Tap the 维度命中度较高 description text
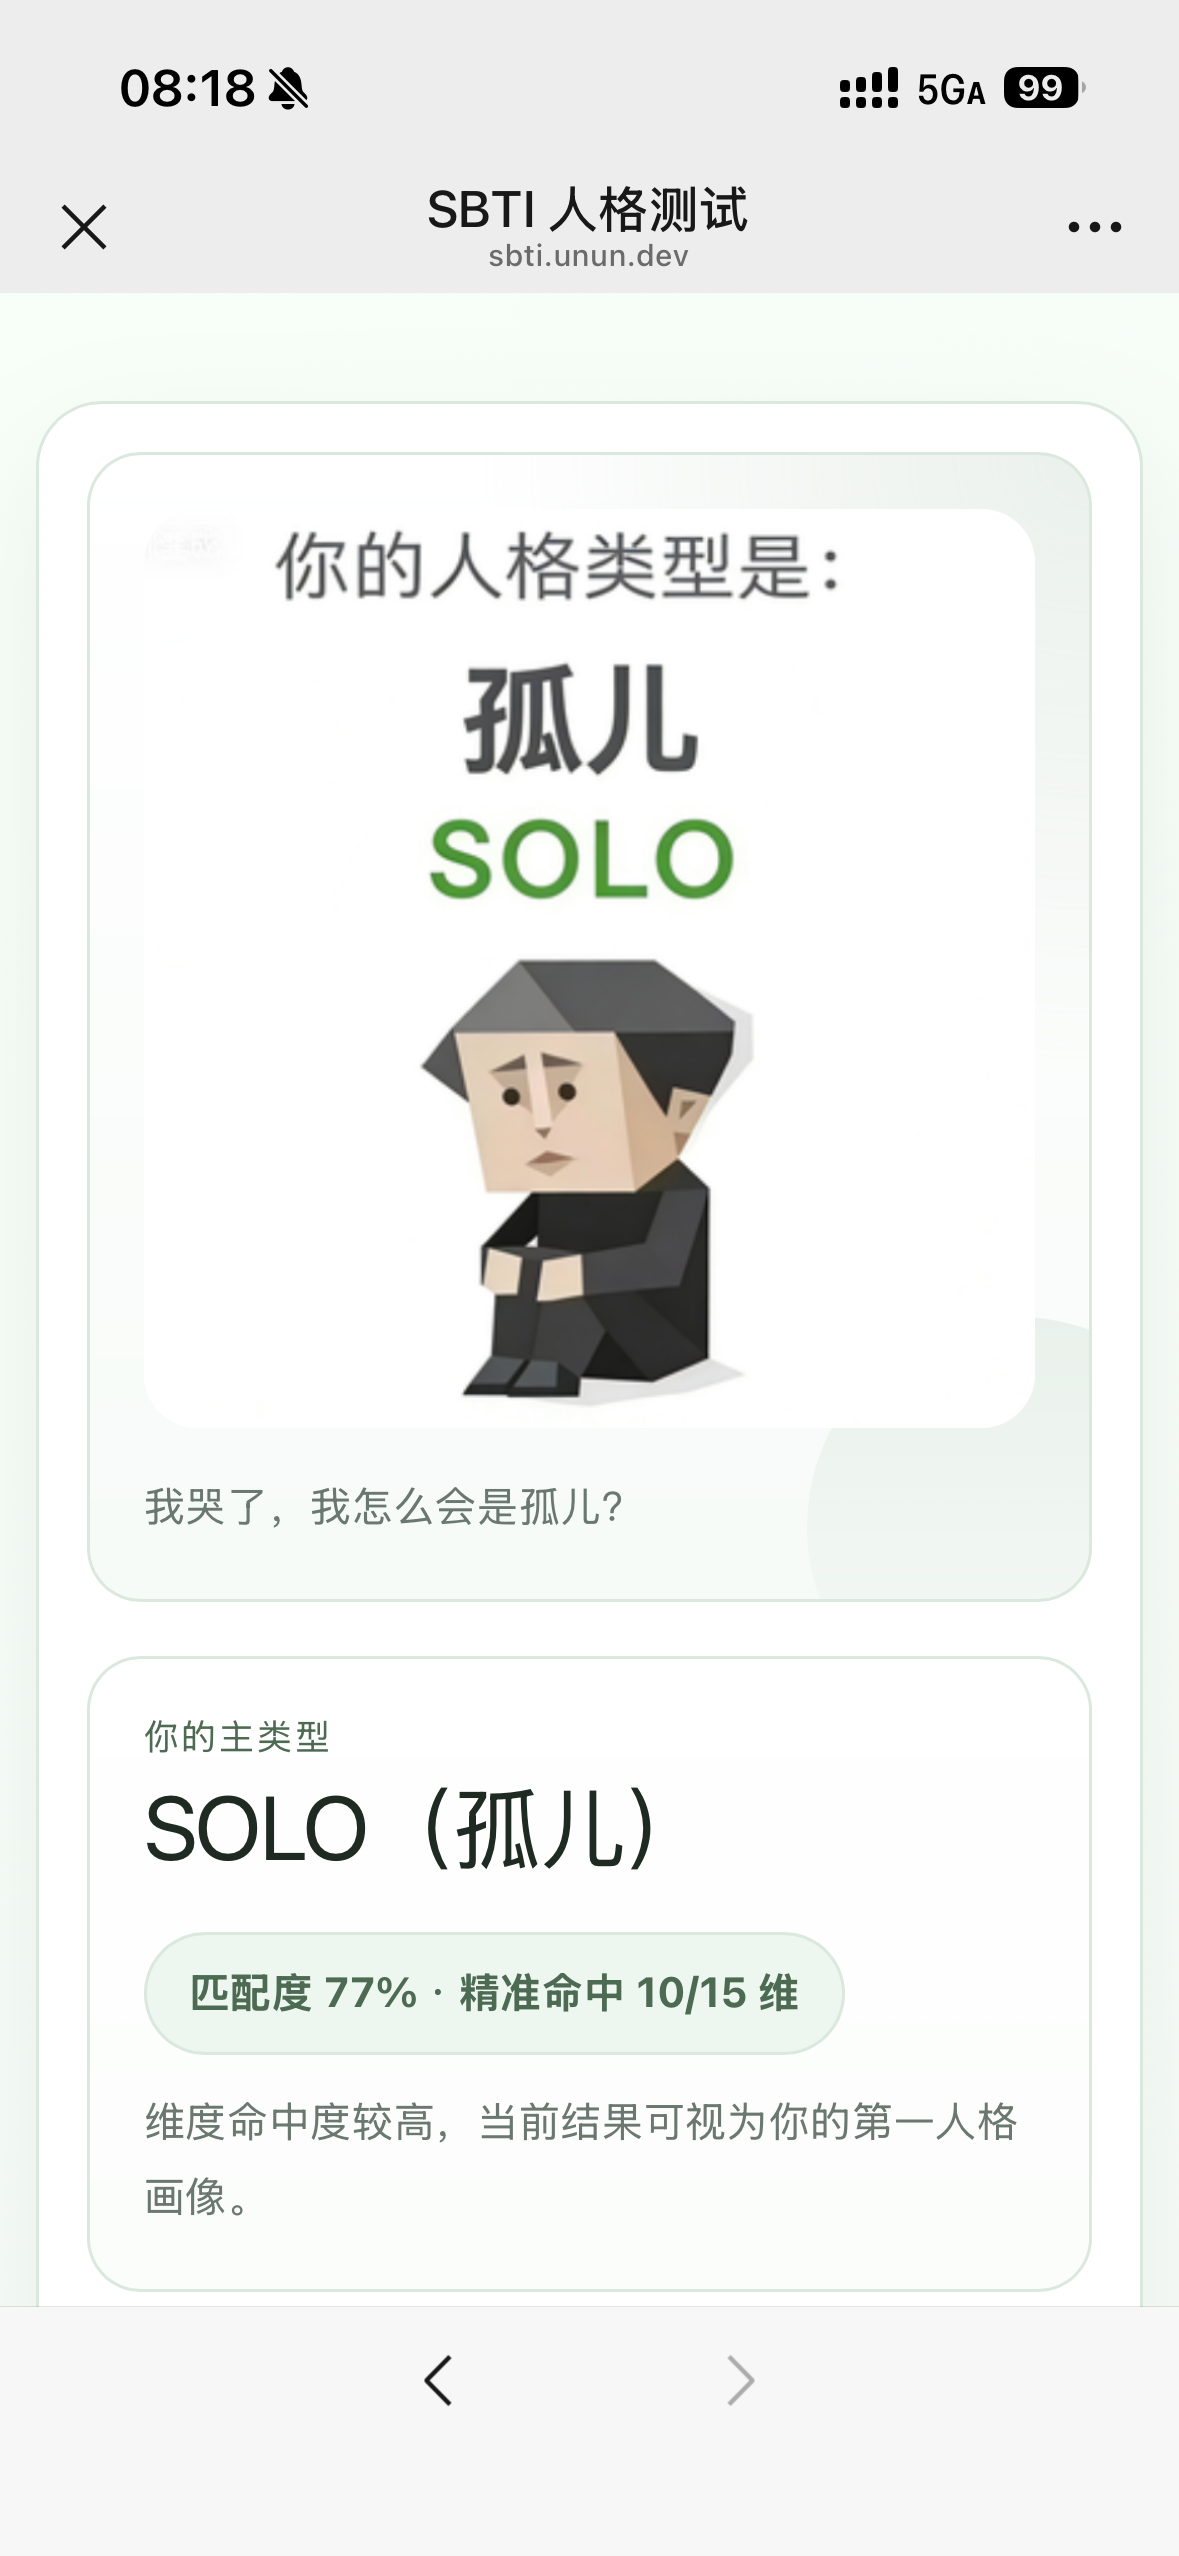This screenshot has width=1179, height=2556. point(581,2158)
